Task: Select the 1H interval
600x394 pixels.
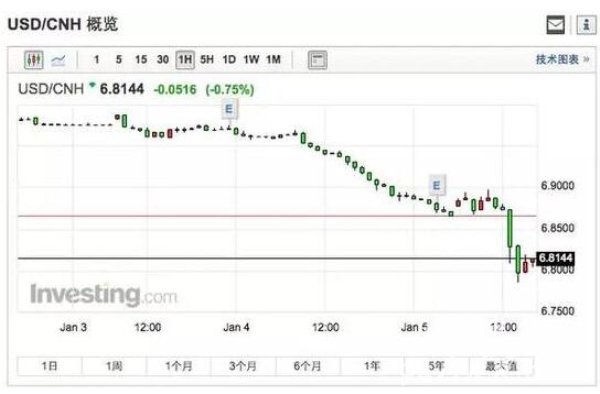Action: tap(185, 60)
